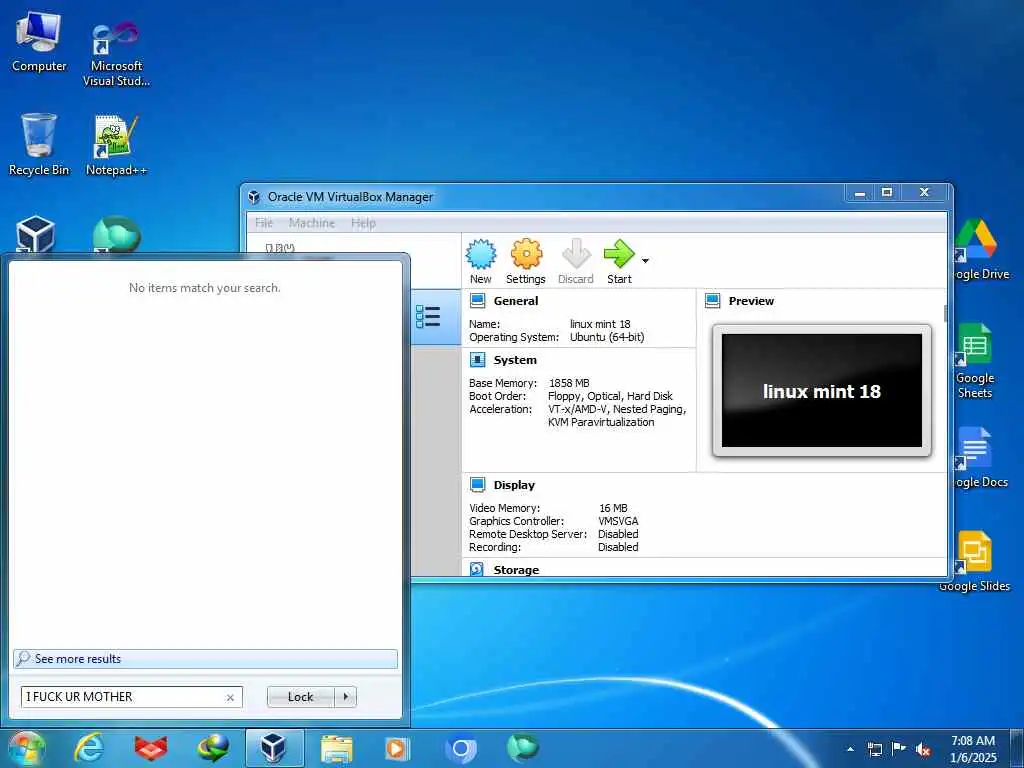Image resolution: width=1024 pixels, height=768 pixels.
Task: Click the Show desktop strip
Action: click(1016, 749)
